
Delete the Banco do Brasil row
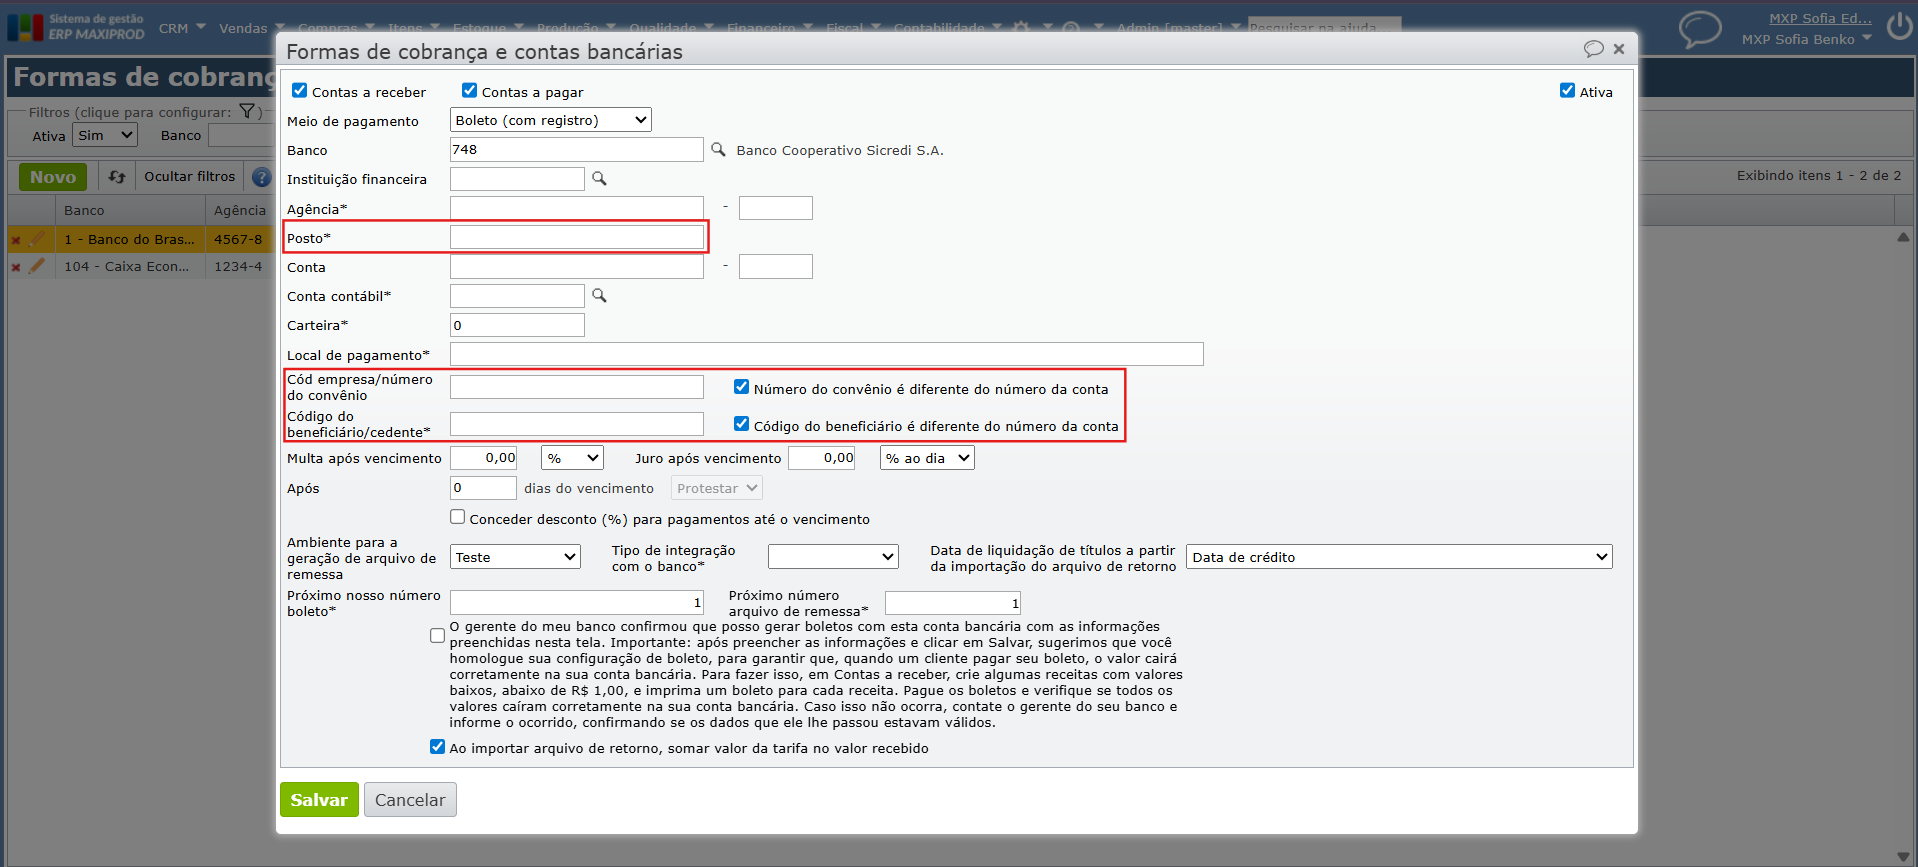pyautogui.click(x=16, y=240)
